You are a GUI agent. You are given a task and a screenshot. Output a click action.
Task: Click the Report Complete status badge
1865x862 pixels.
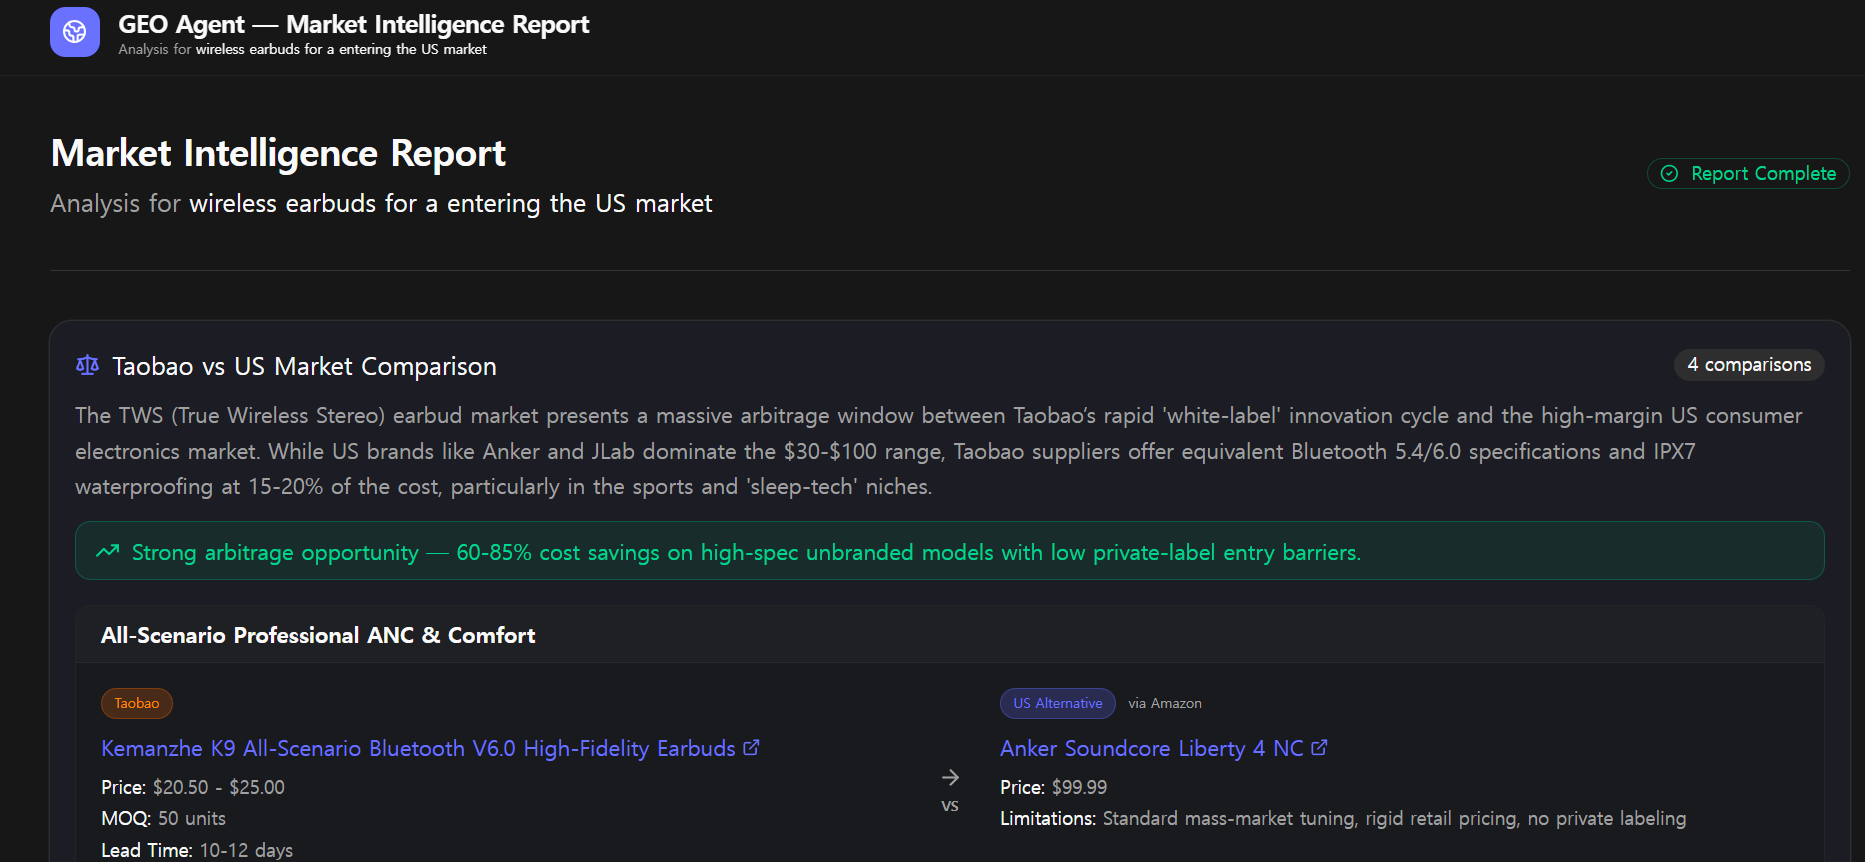(x=1748, y=174)
